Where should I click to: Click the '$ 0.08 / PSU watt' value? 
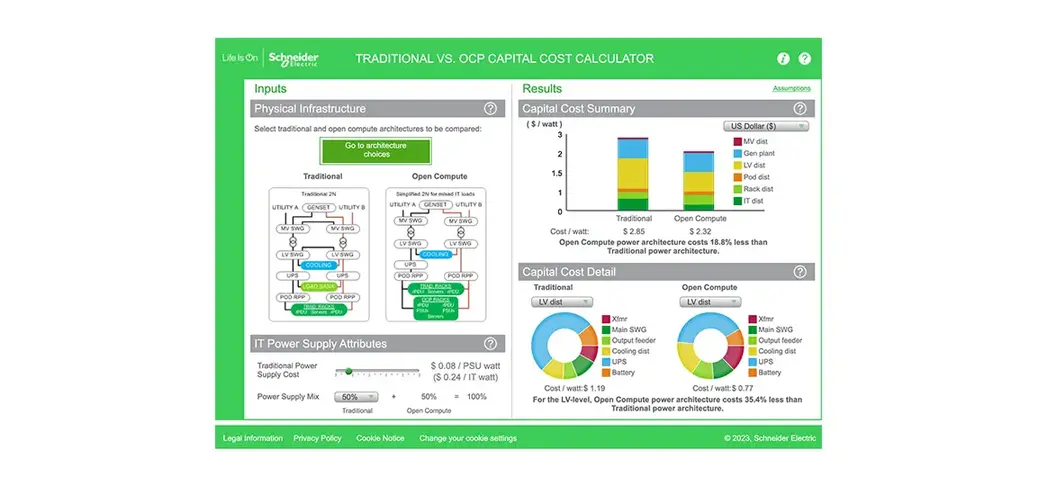click(465, 365)
